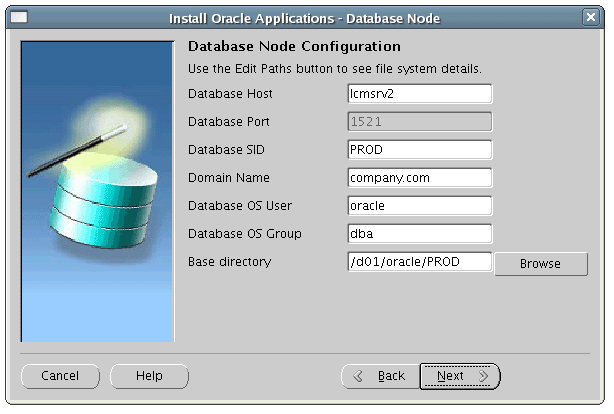Click the Database Host input field
614x414 pixels.
[420, 94]
